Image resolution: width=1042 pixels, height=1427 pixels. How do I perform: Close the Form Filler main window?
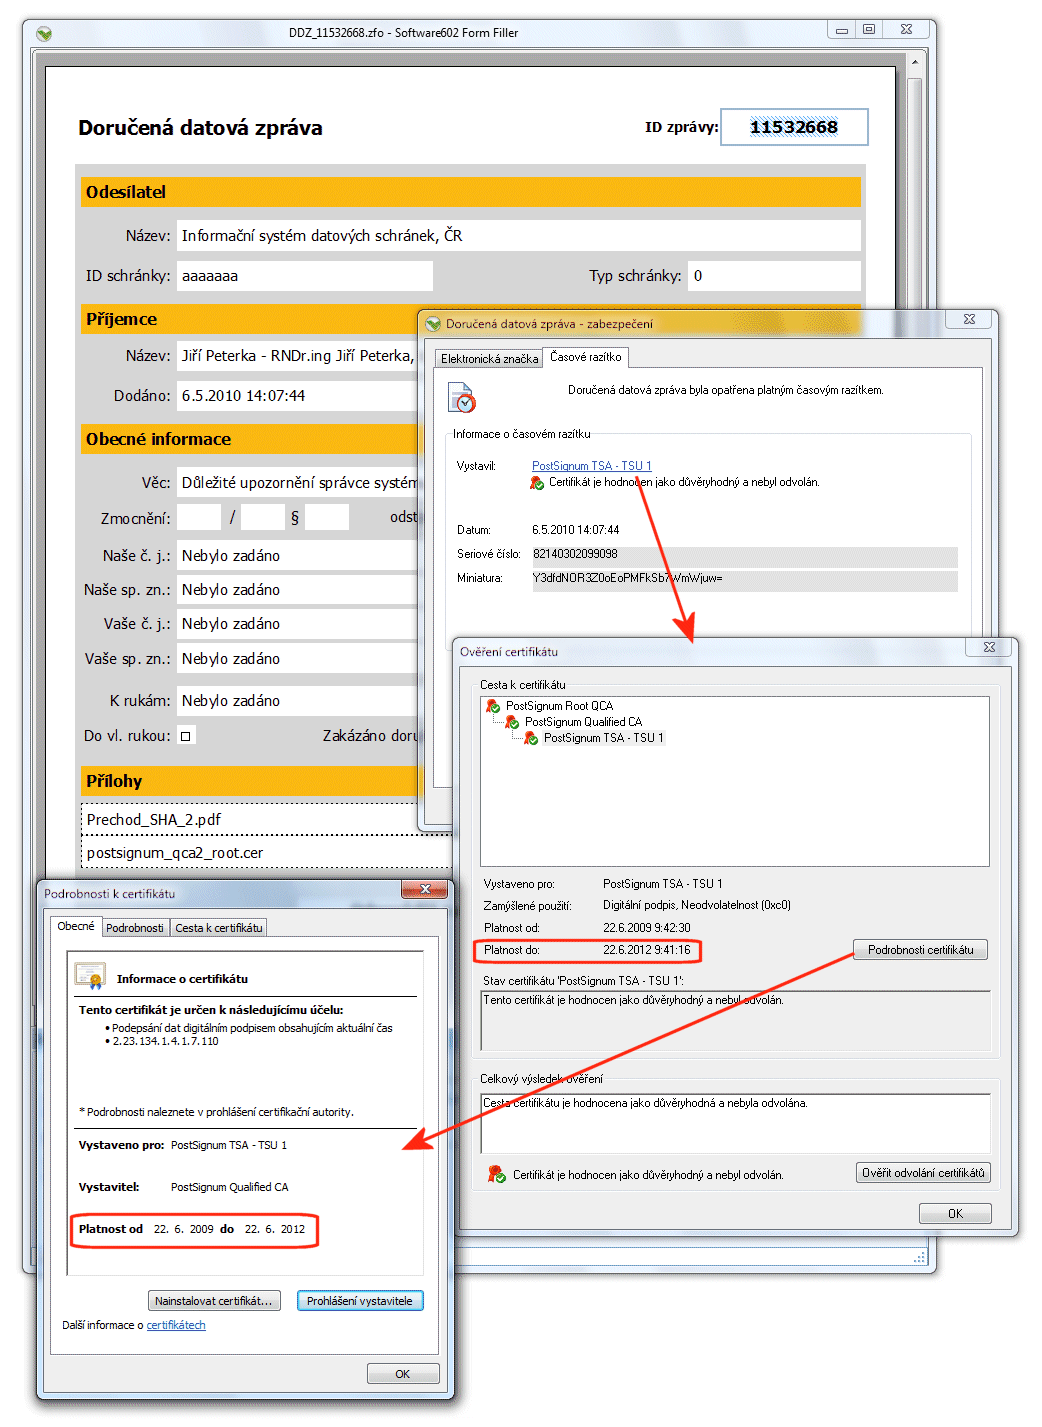(x=906, y=30)
